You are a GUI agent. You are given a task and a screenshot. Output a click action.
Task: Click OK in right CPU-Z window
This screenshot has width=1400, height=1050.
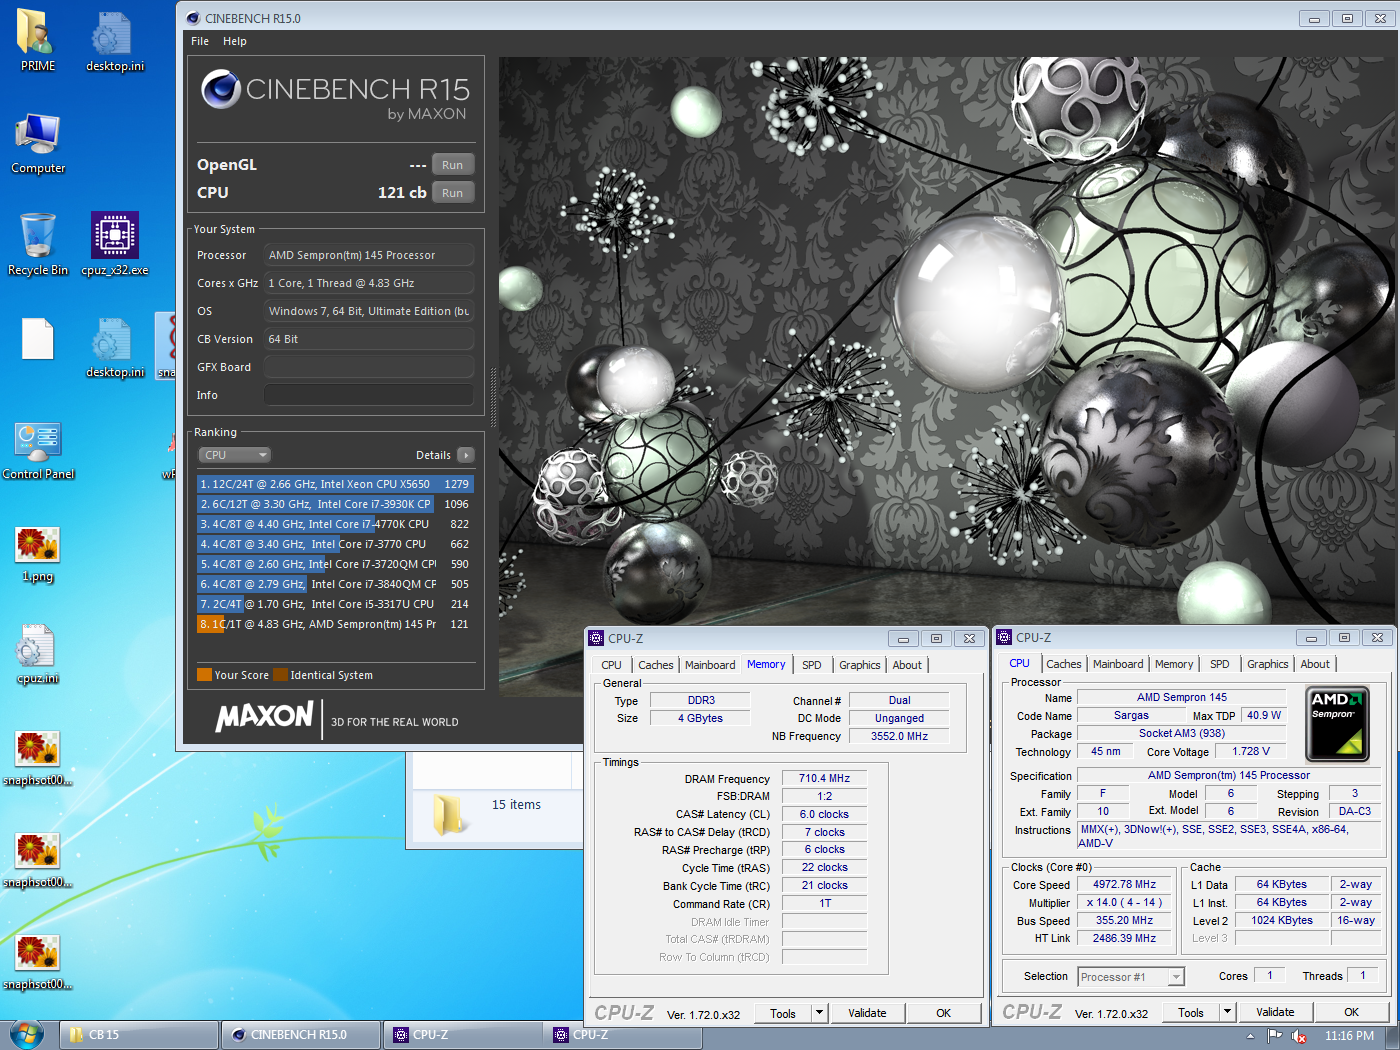(1351, 1012)
